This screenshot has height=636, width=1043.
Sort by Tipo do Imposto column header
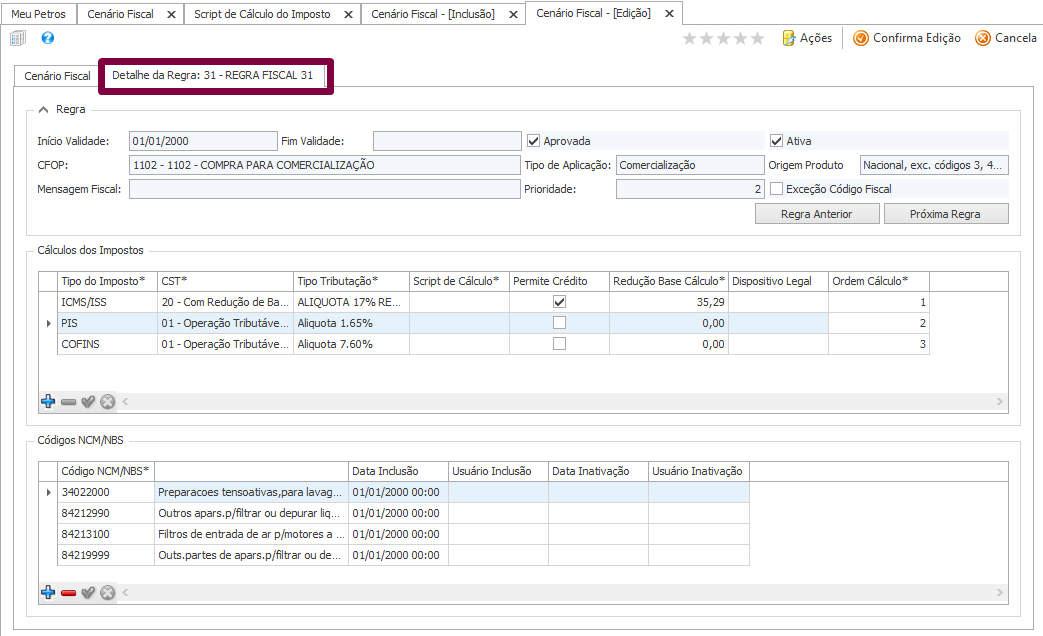point(107,281)
